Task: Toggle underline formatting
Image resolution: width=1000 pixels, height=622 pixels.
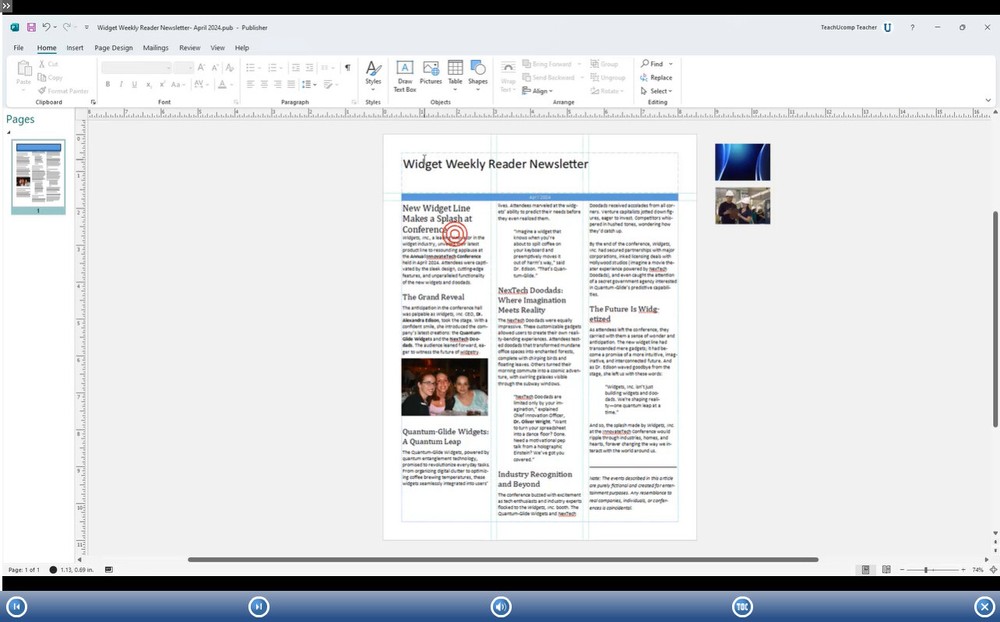Action: tap(133, 84)
